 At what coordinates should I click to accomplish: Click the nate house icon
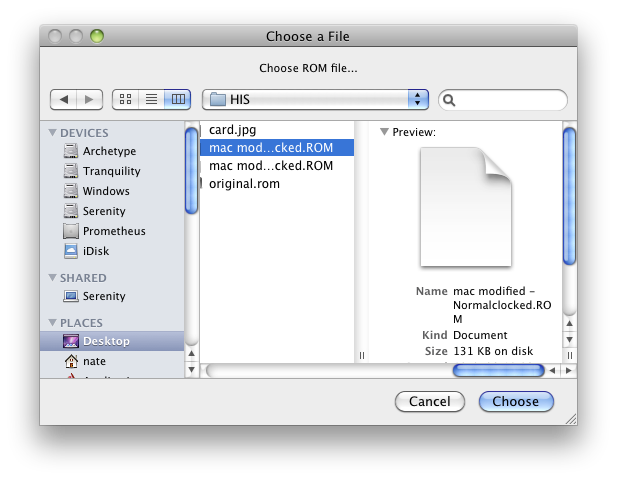pyautogui.click(x=71, y=361)
